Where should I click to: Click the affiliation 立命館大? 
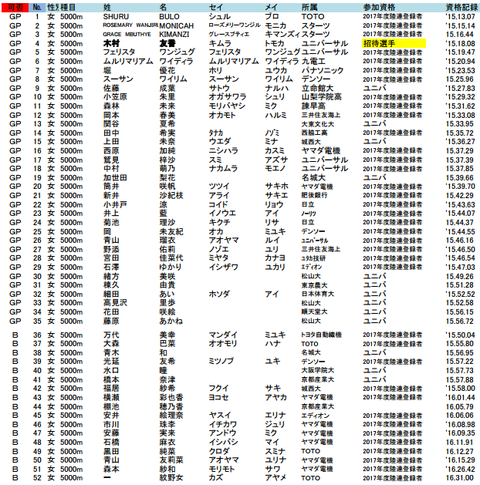point(317,88)
